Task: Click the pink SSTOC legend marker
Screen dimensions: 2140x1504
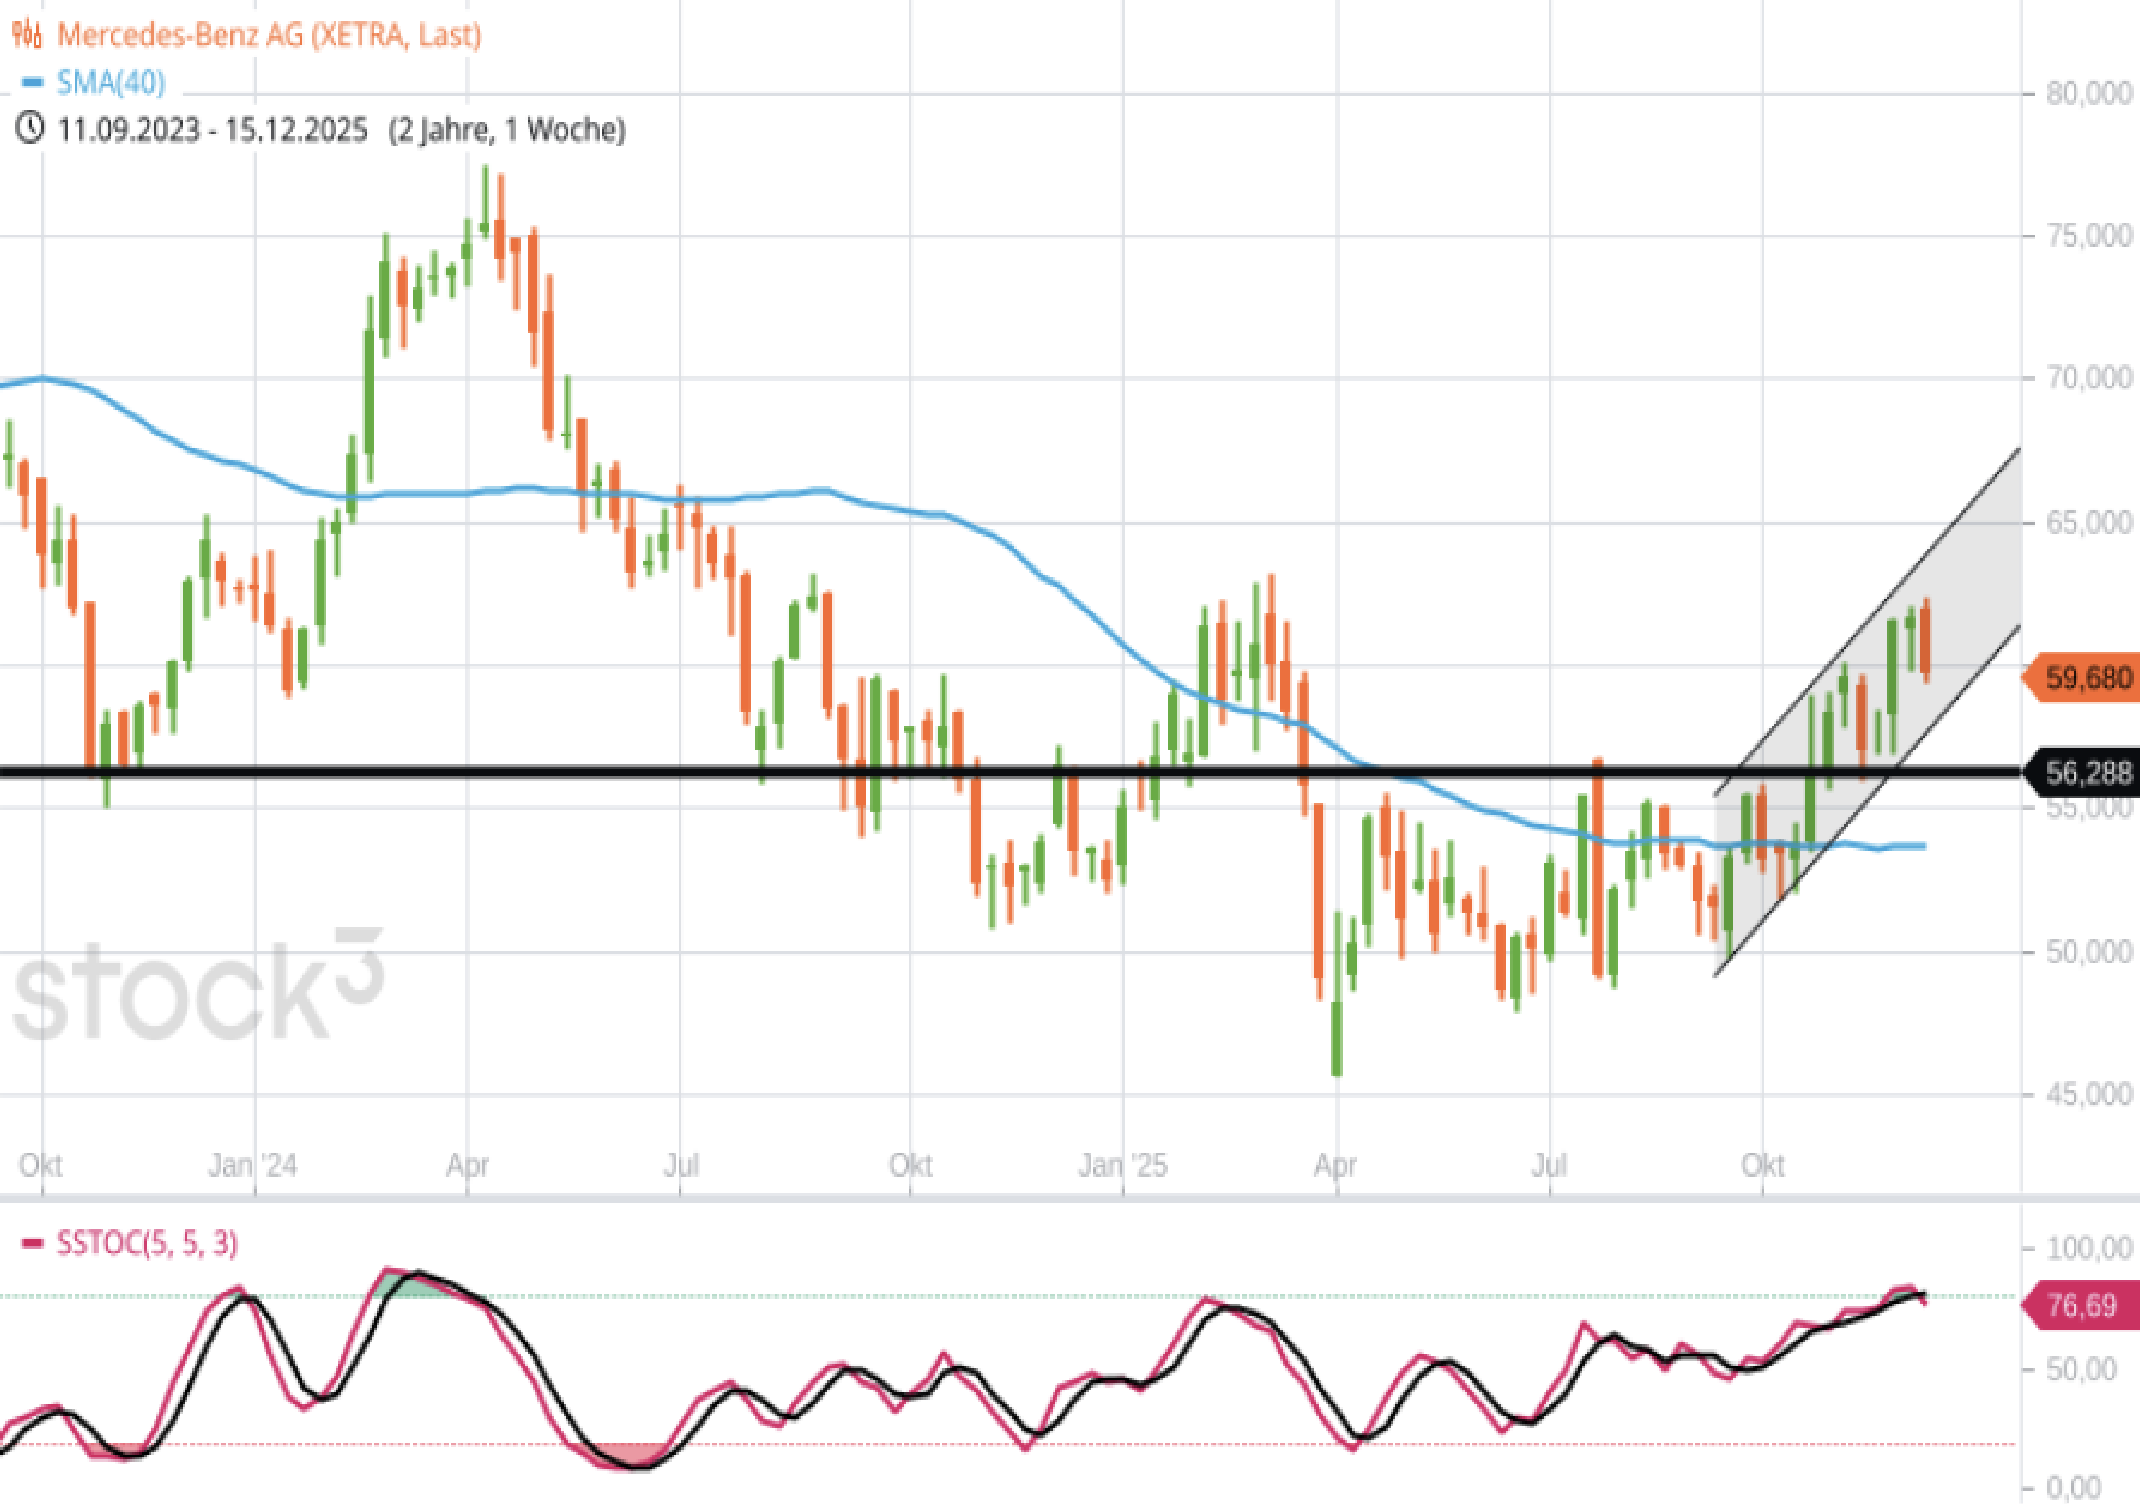Action: tap(32, 1244)
